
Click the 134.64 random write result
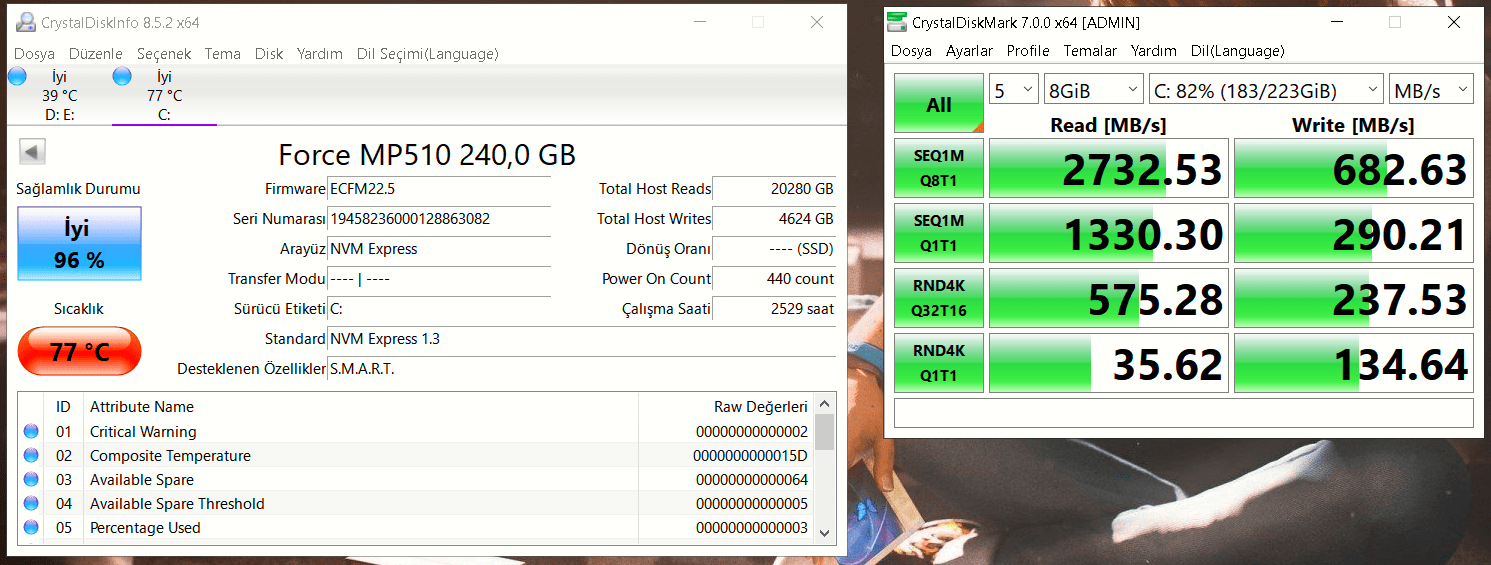click(1354, 363)
